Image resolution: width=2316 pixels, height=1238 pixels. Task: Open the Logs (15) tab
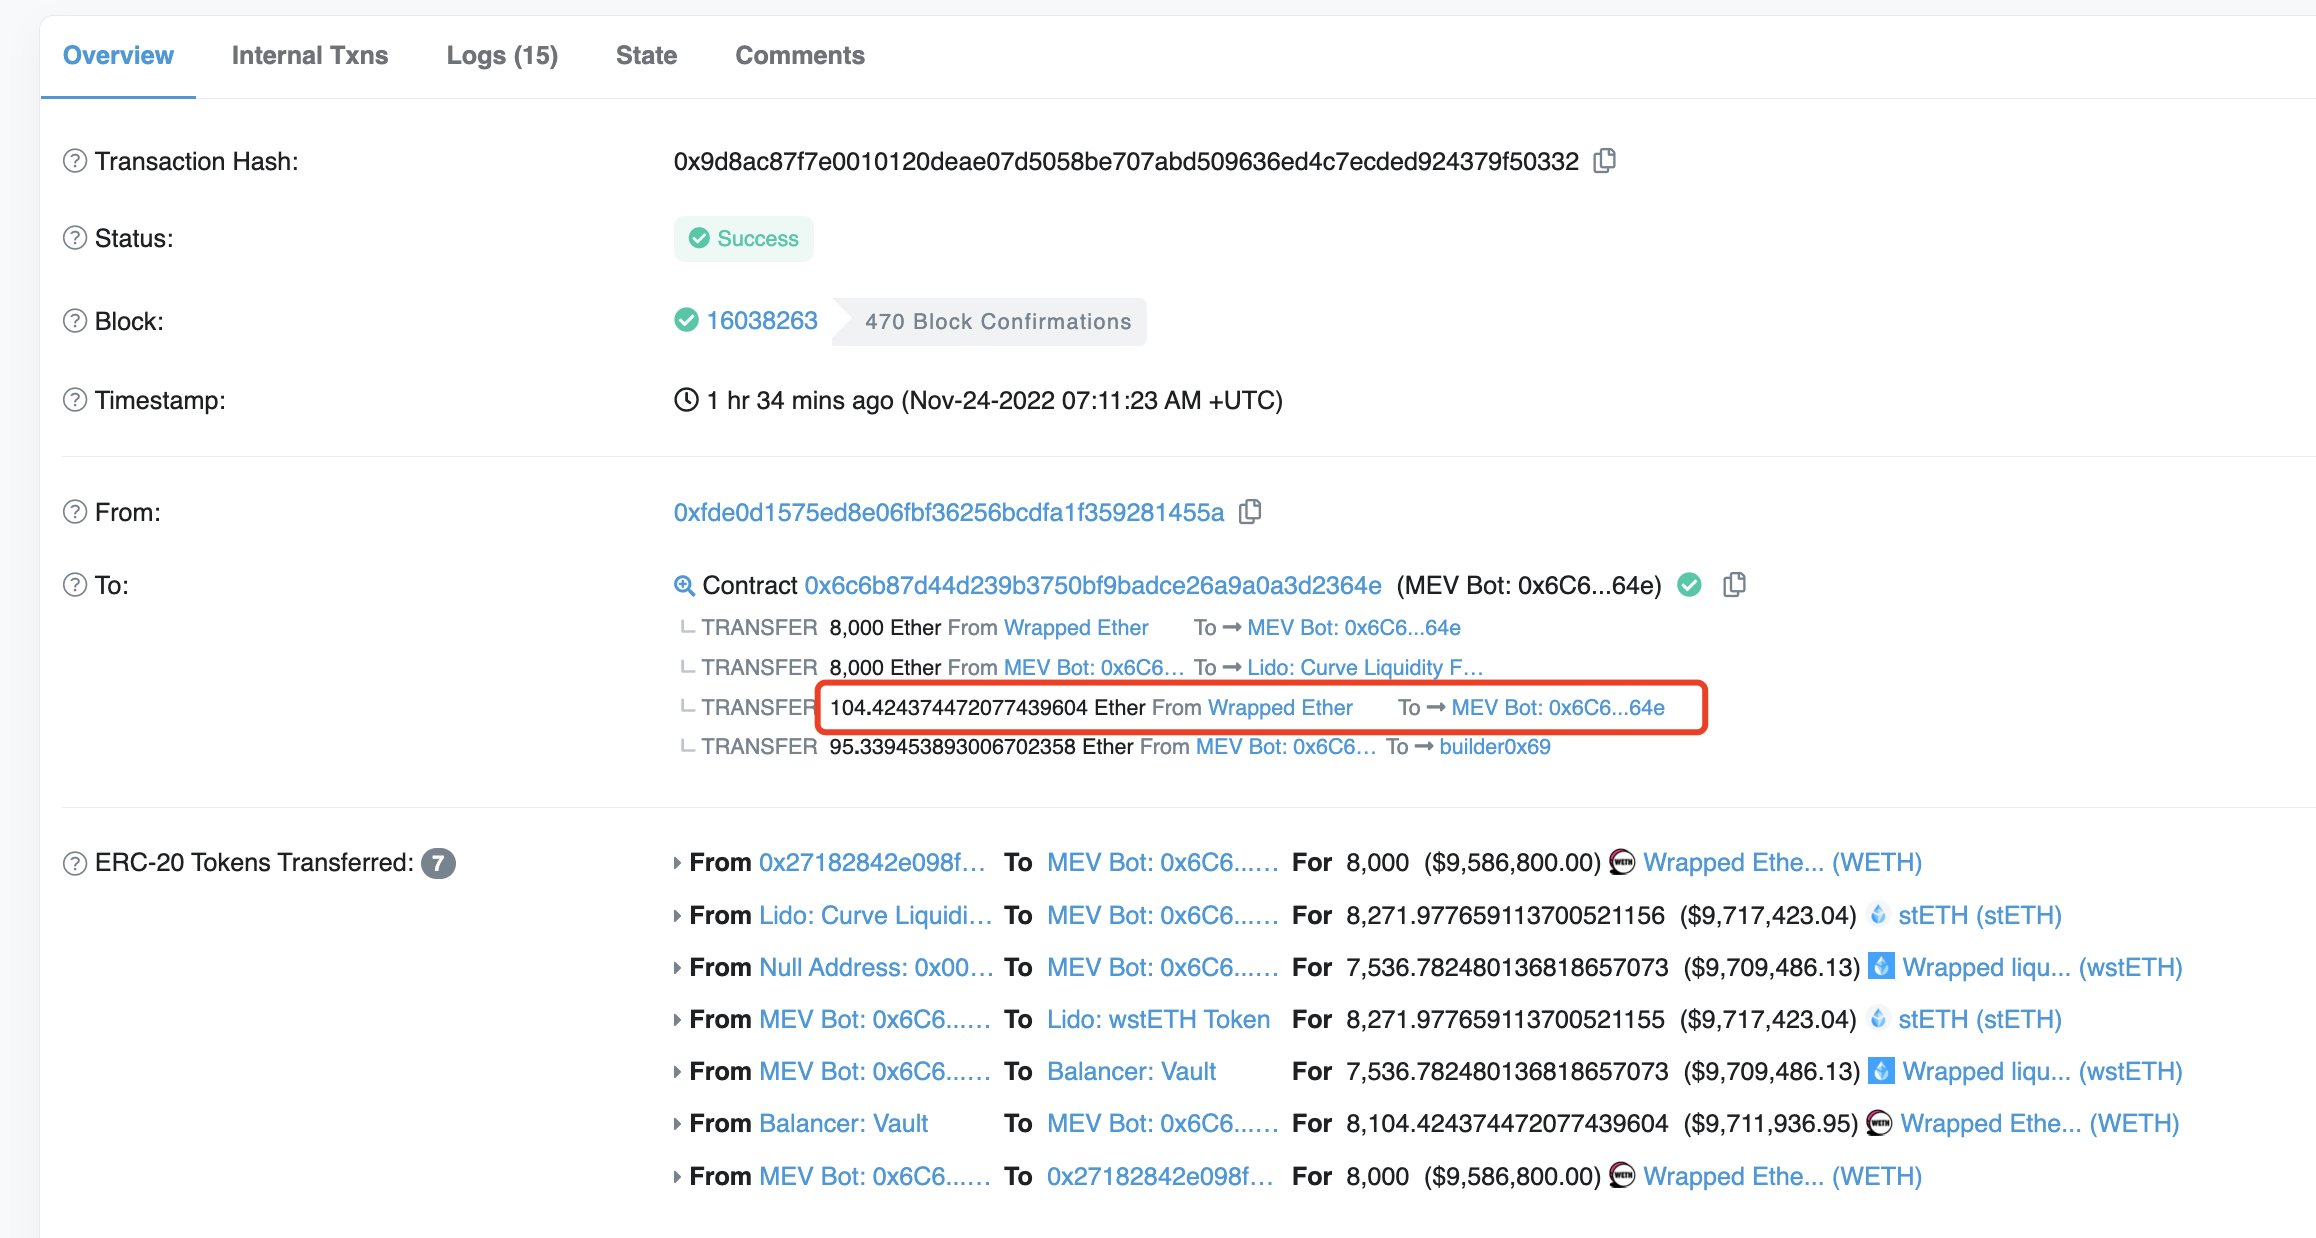click(502, 55)
